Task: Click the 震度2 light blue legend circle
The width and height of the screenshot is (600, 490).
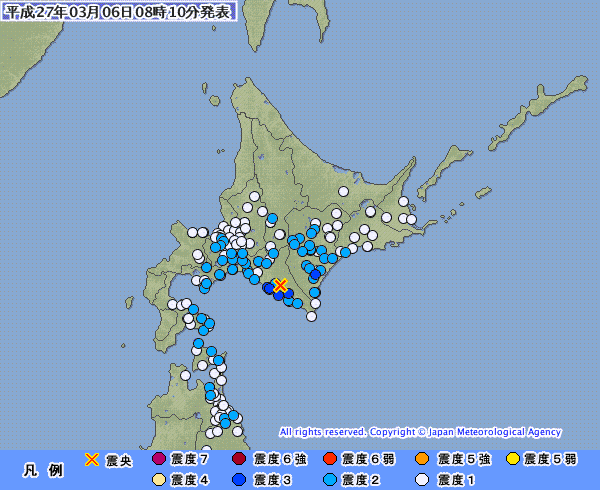Action: point(330,480)
